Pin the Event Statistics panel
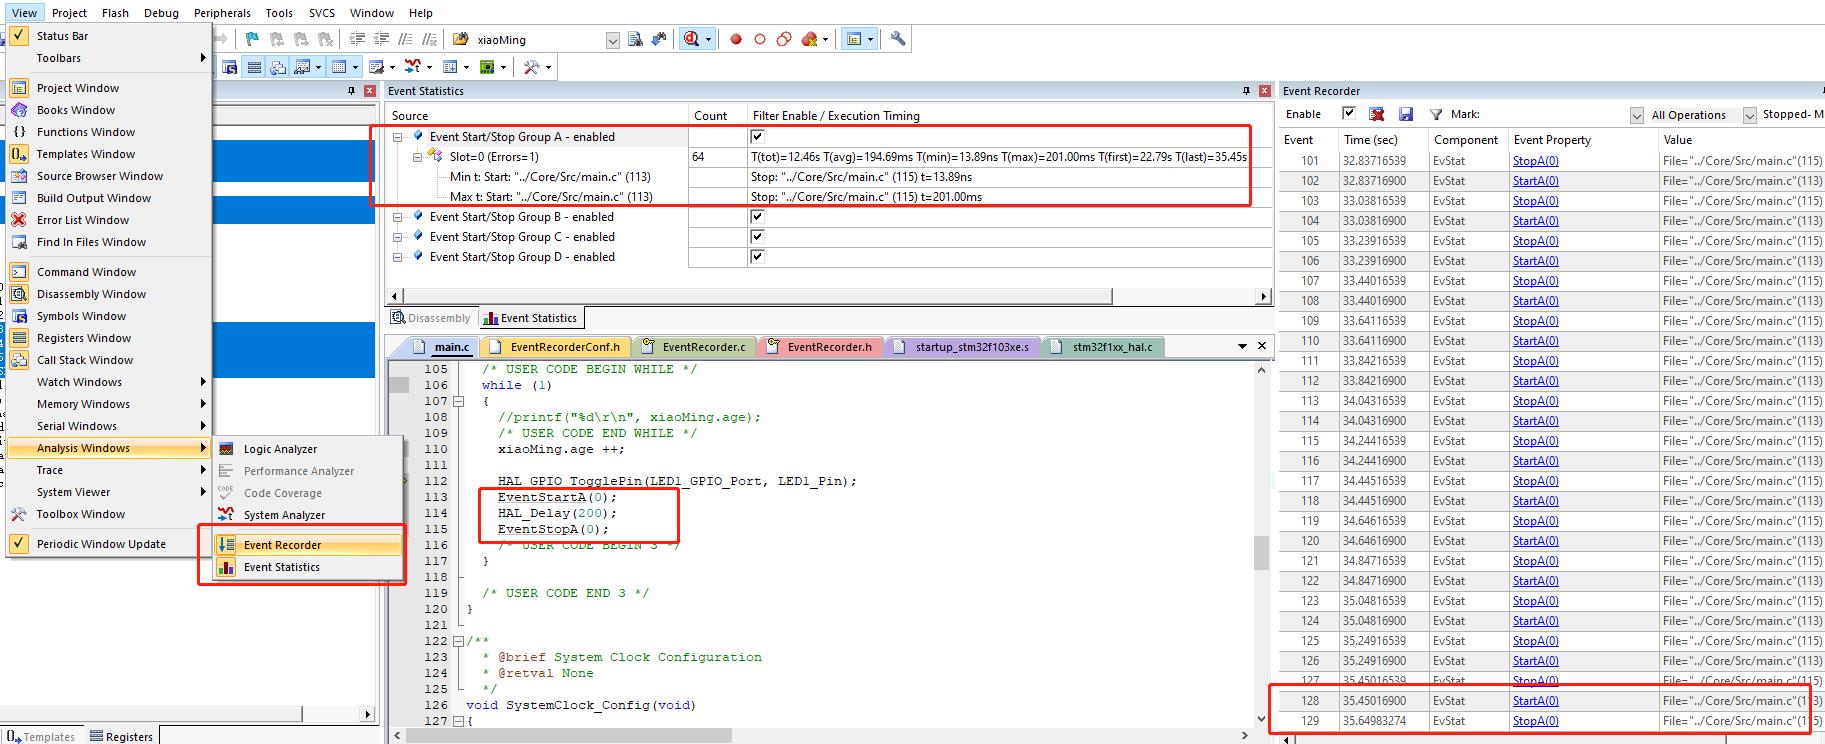The height and width of the screenshot is (744, 1825). pyautogui.click(x=1246, y=90)
